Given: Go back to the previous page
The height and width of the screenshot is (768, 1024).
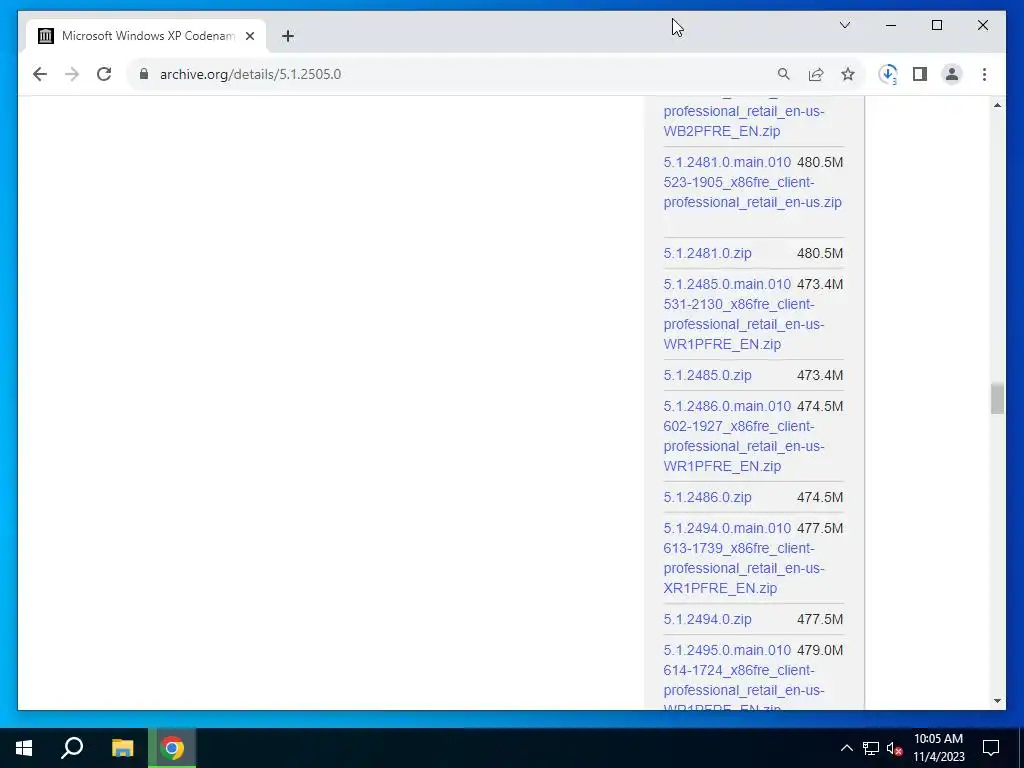Looking at the screenshot, I should pos(40,74).
